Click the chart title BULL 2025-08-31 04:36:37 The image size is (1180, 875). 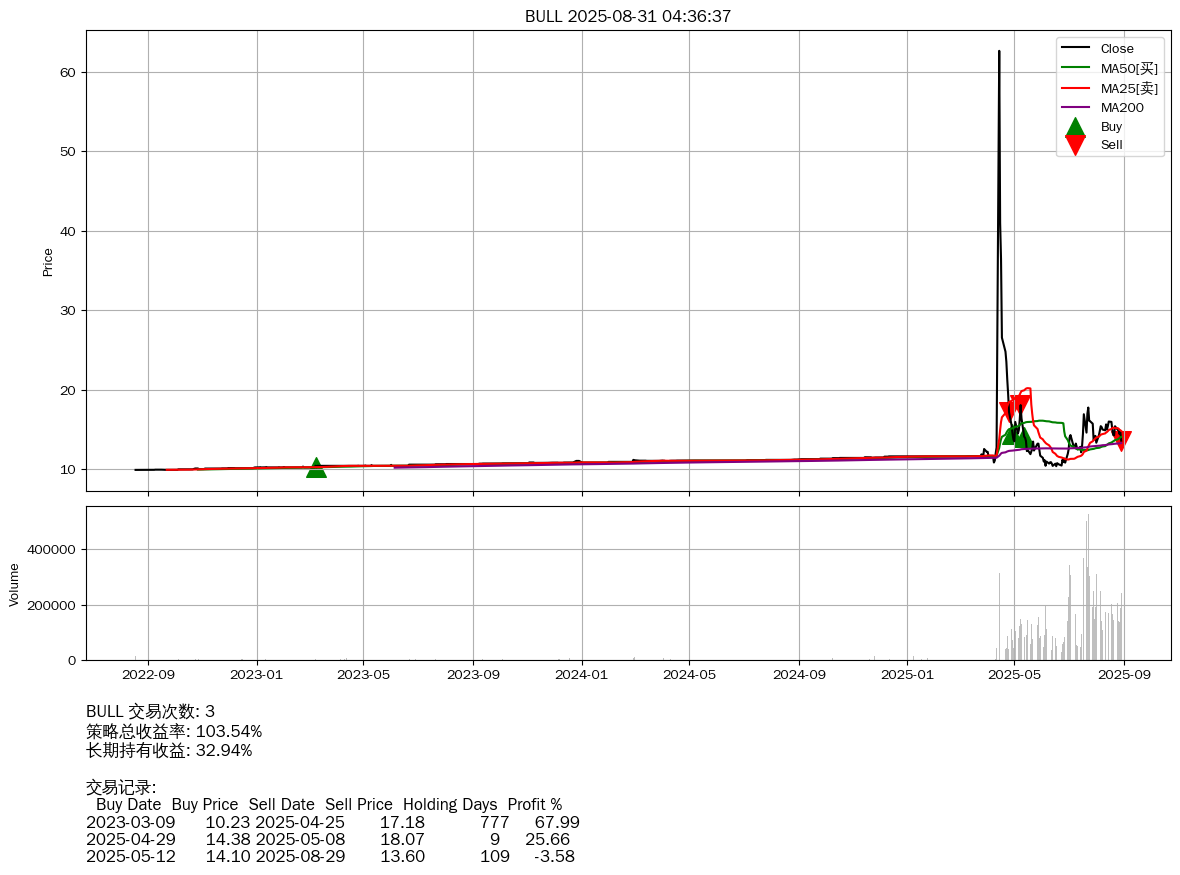[628, 16]
